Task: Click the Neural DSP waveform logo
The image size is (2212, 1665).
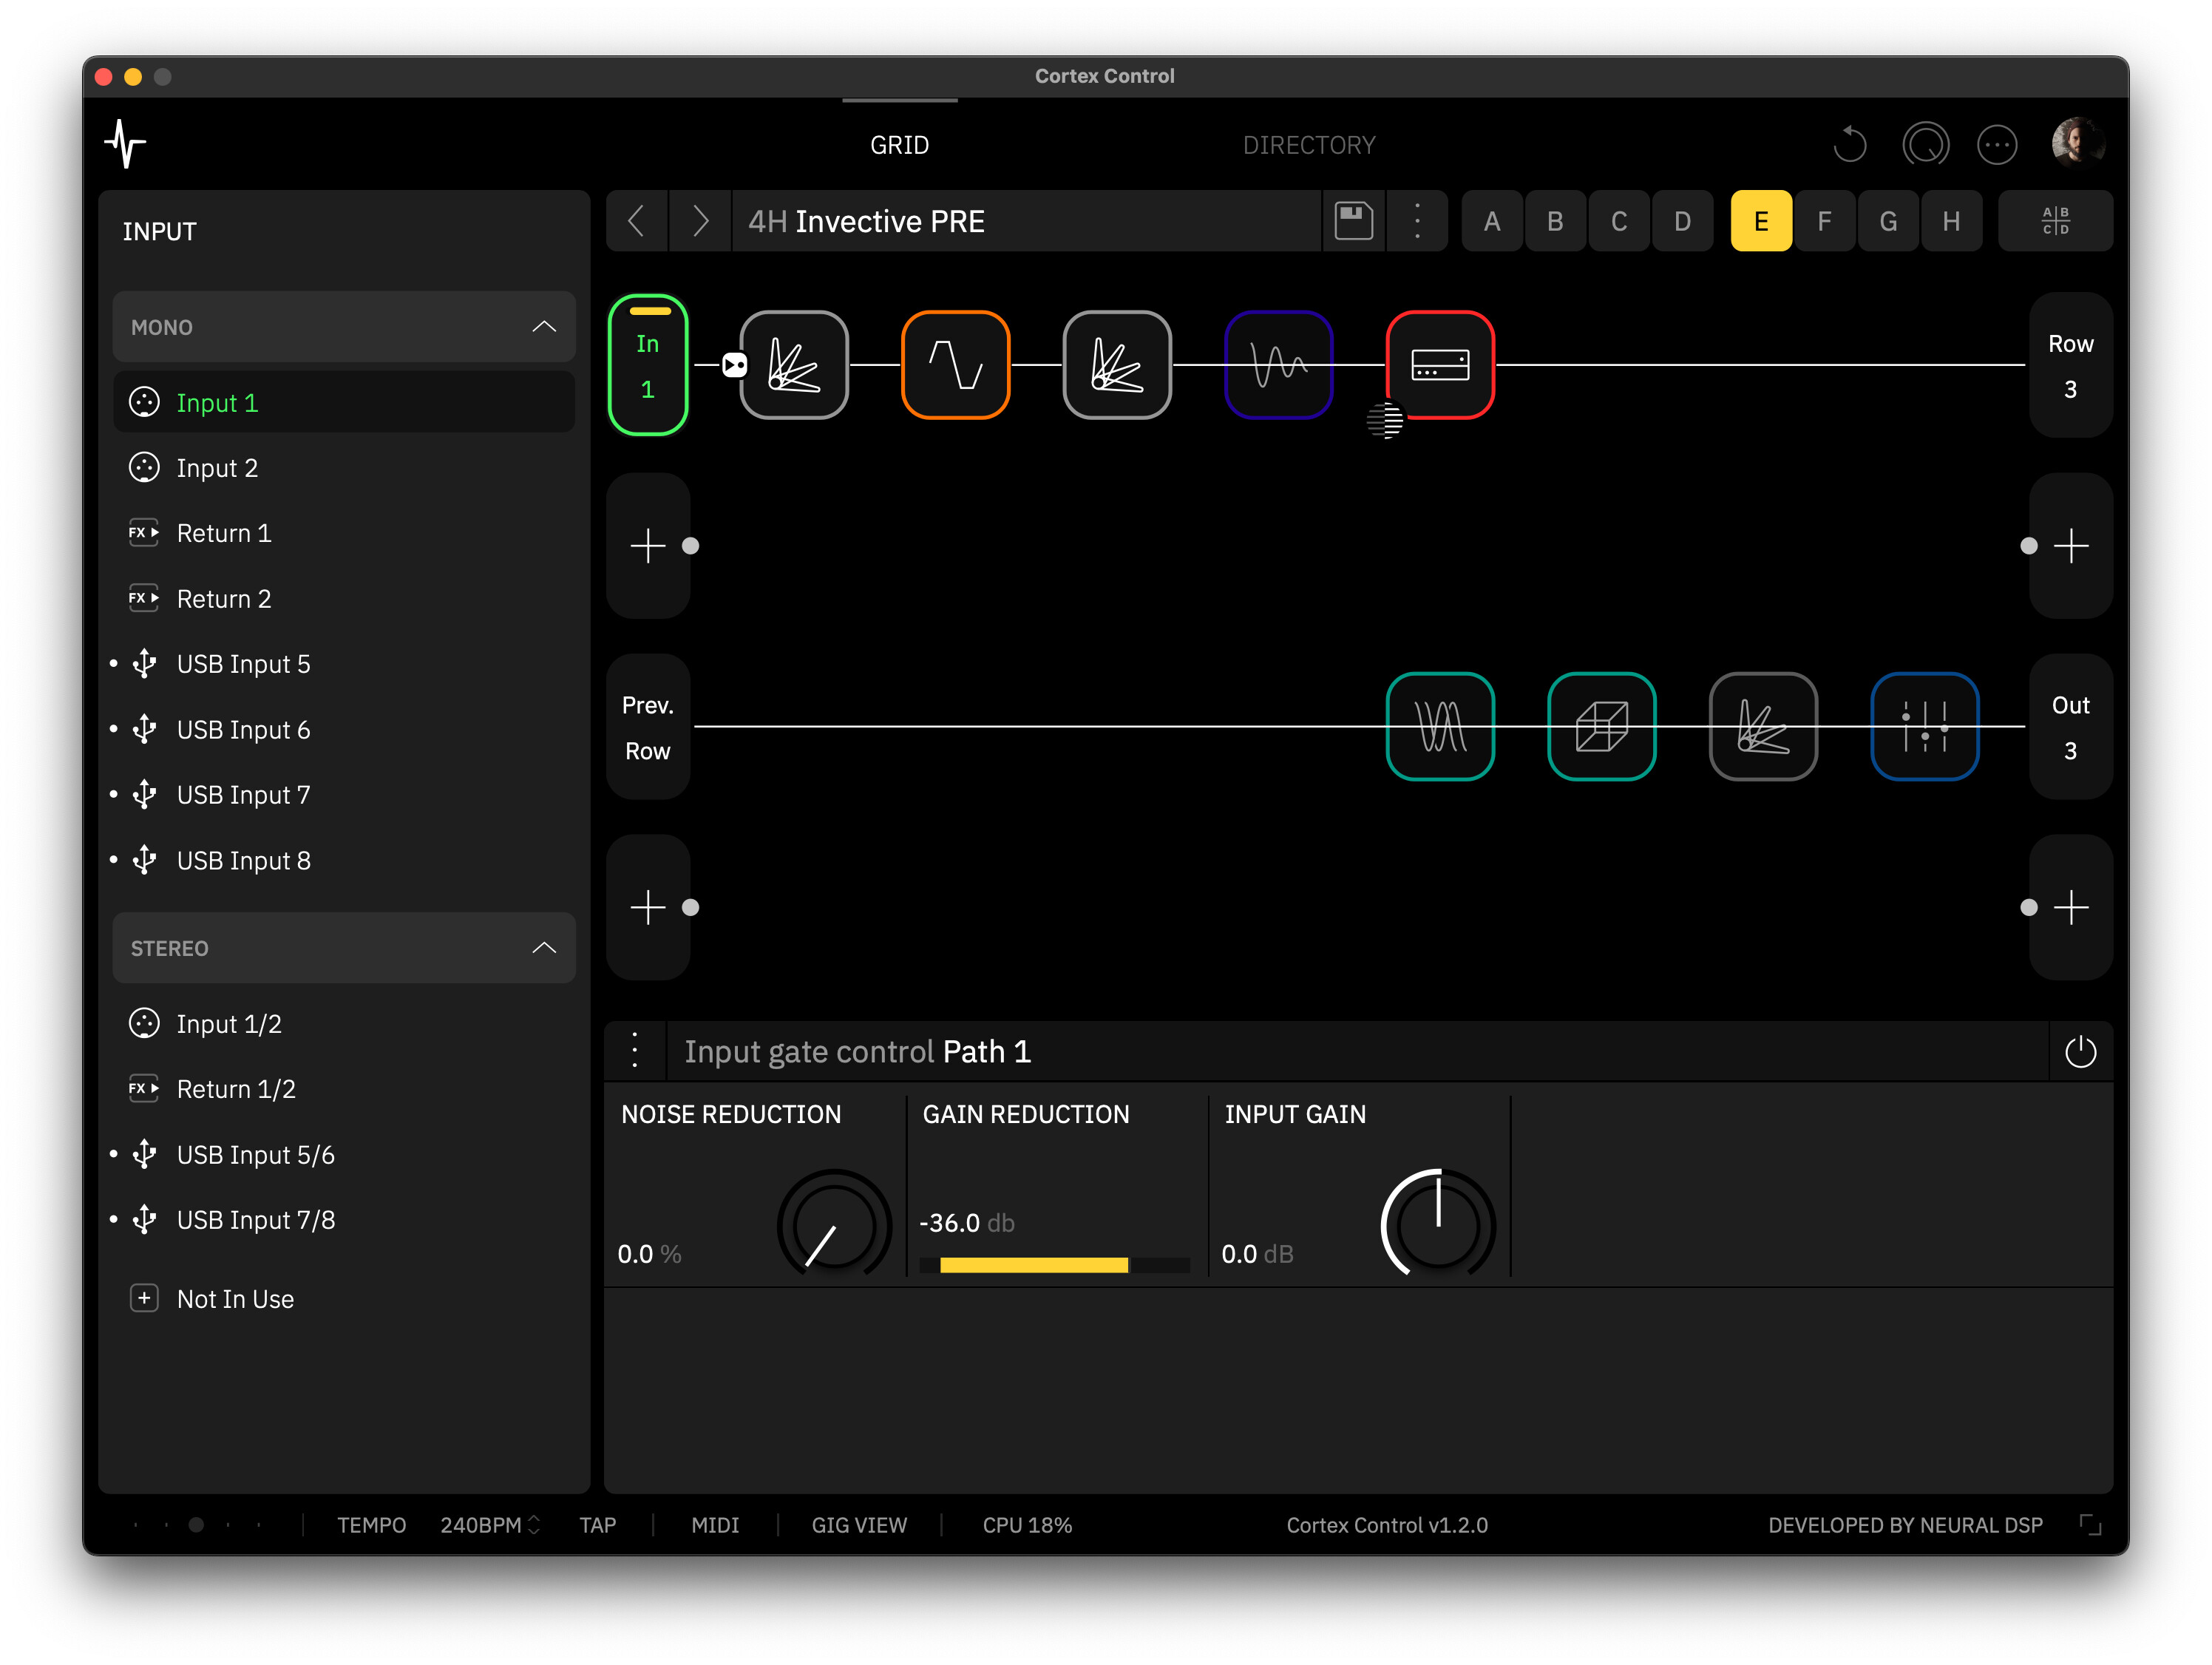Action: [x=126, y=144]
